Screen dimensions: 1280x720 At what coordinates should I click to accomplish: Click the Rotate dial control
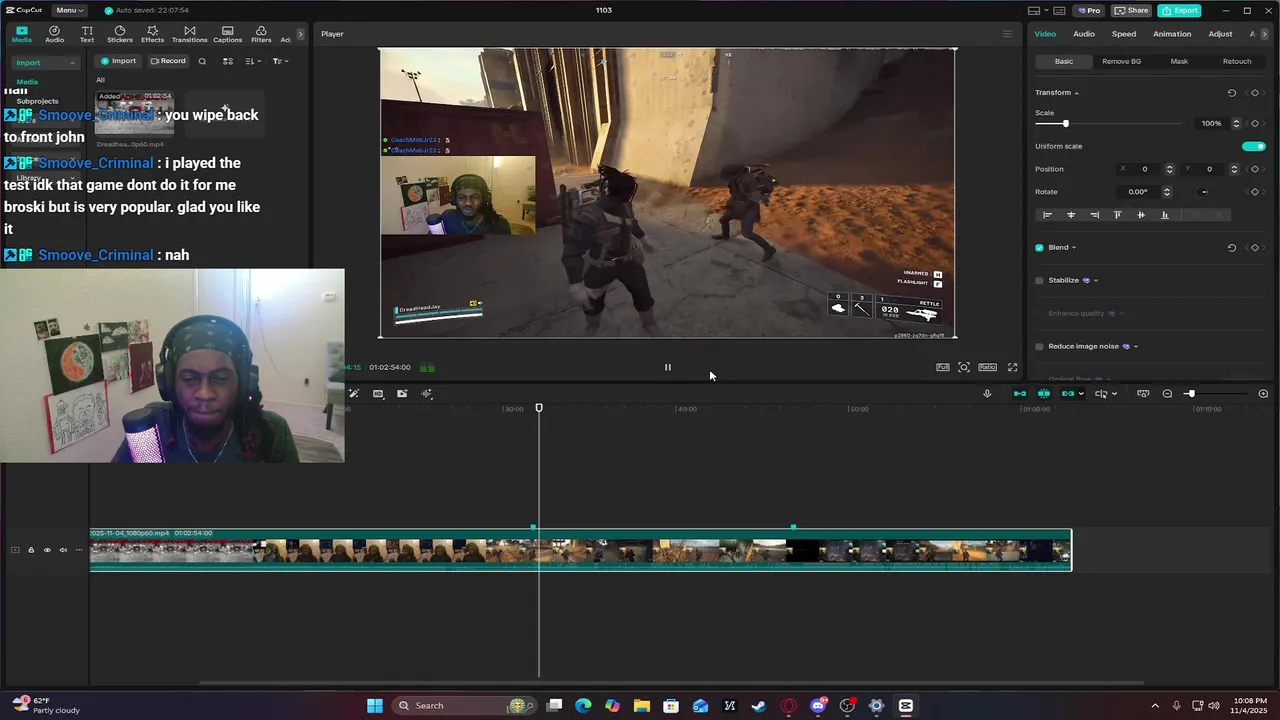click(1204, 192)
